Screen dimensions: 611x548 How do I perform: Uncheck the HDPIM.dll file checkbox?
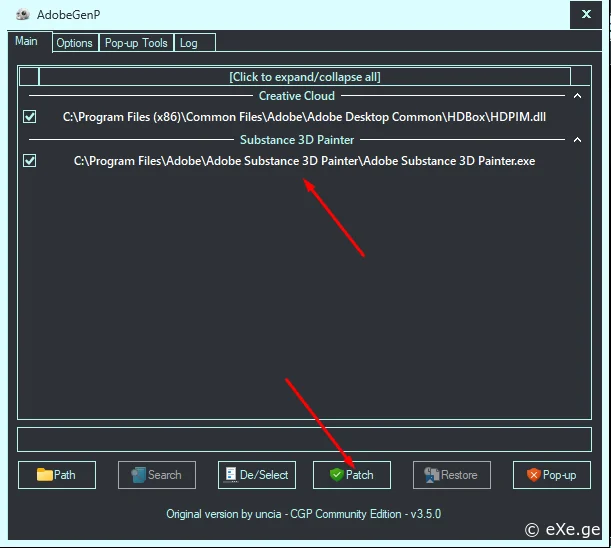coord(30,117)
